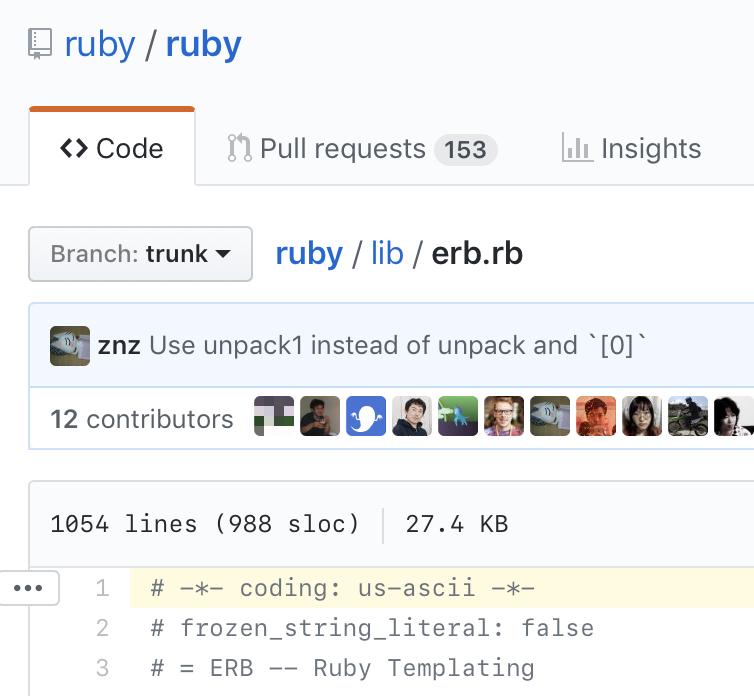Navigate to the lib folder breadcrumb

coord(387,254)
